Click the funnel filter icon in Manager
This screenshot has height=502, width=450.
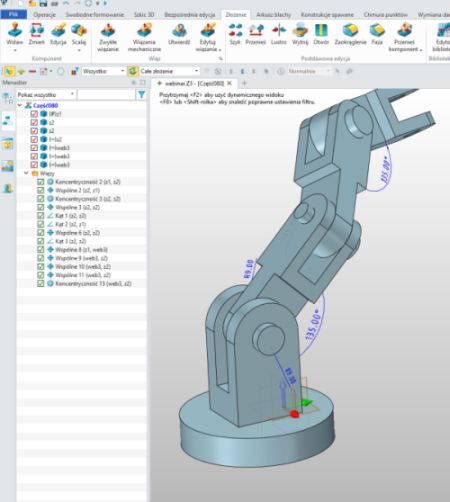point(141,95)
